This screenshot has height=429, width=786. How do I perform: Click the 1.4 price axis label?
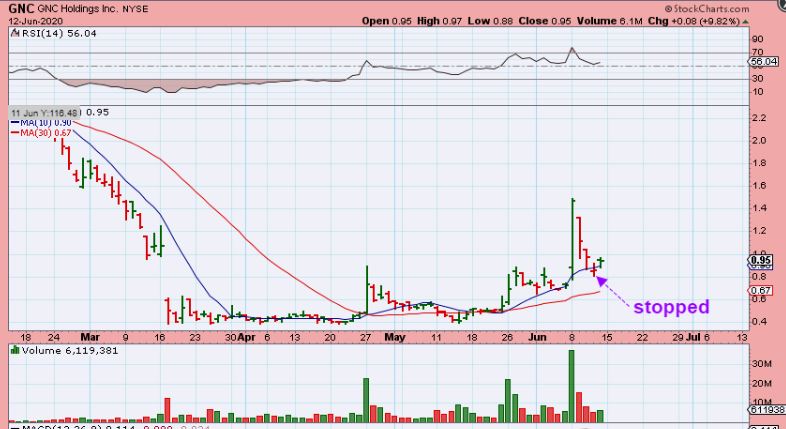[759, 208]
